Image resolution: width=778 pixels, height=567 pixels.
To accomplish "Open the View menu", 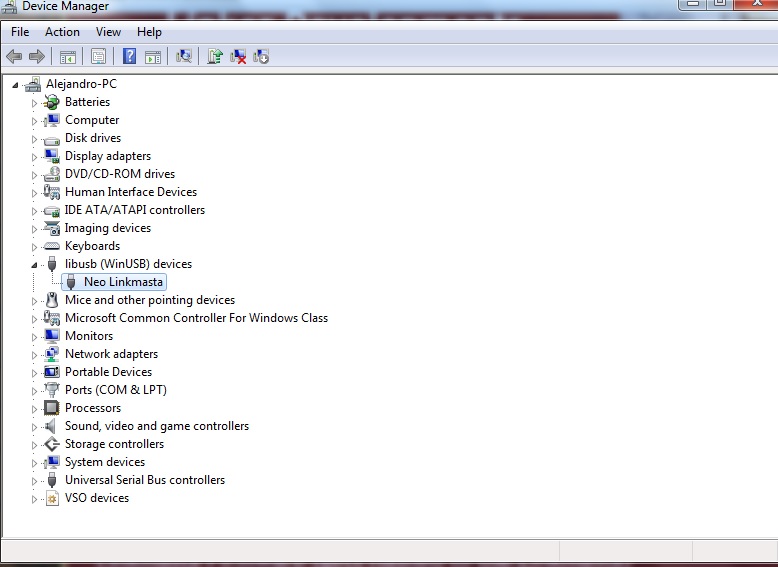I will [108, 32].
